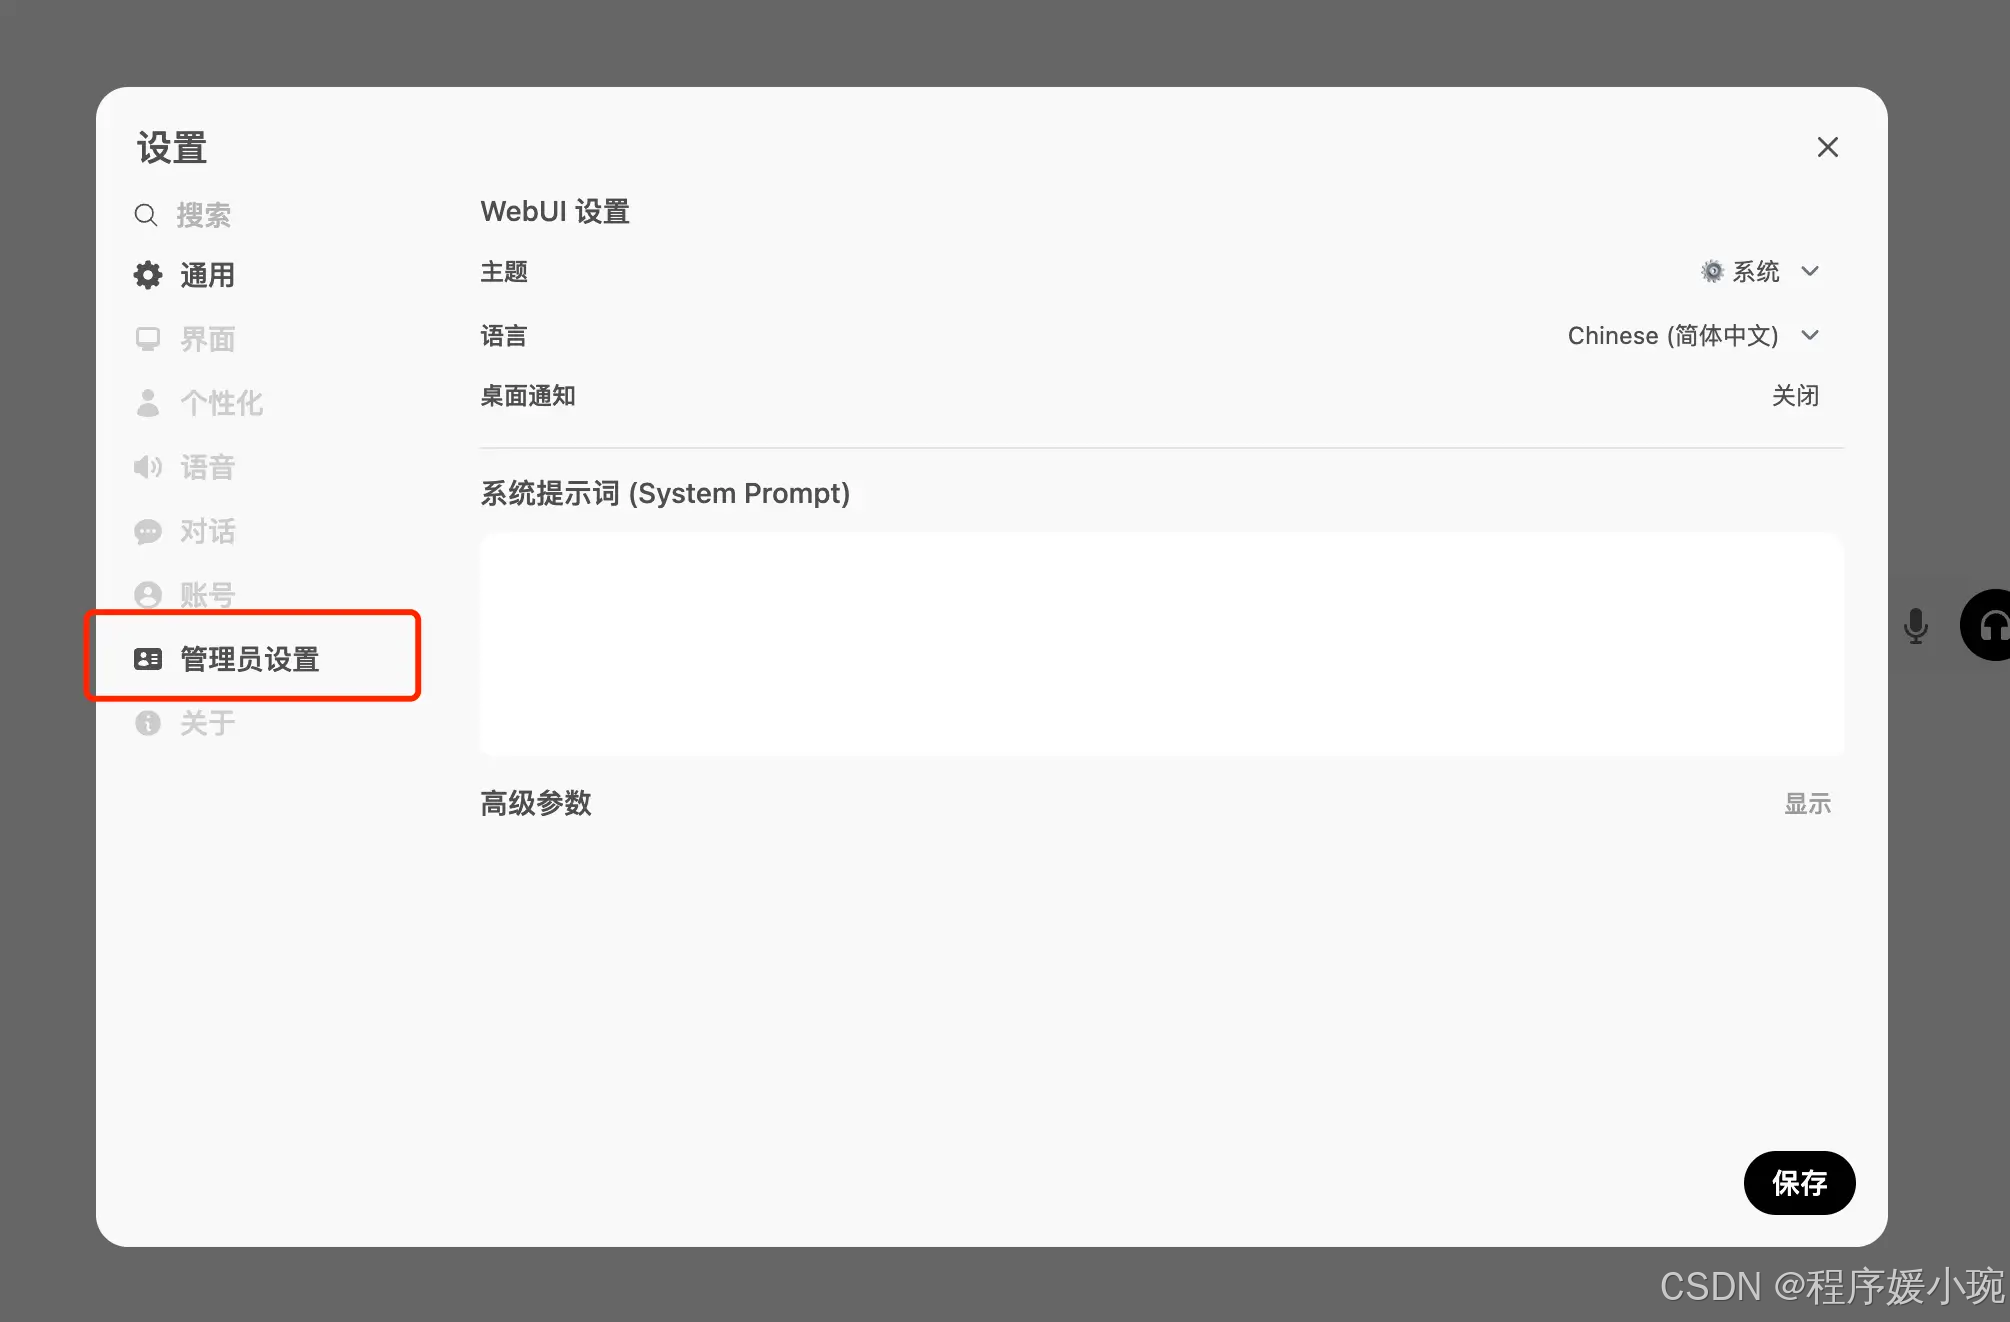This screenshot has width=2010, height=1322.
Task: Close the 设置 dialog with X
Action: [1827, 147]
